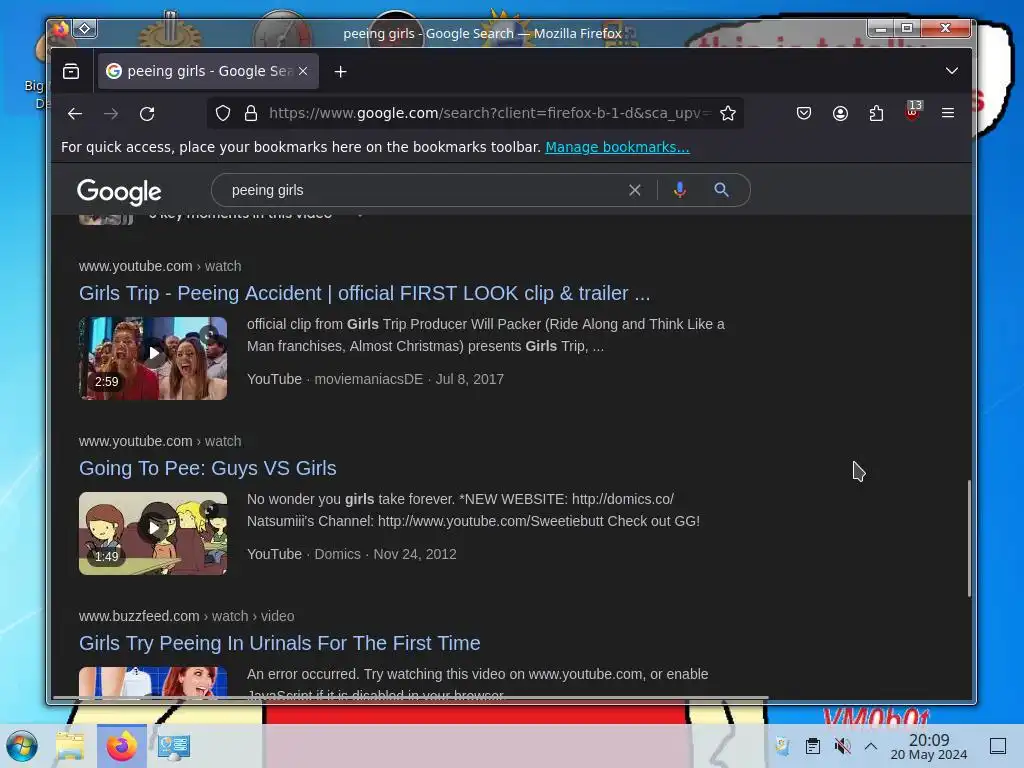Click the forward navigation arrow
Image resolution: width=1024 pixels, height=768 pixels.
point(111,114)
